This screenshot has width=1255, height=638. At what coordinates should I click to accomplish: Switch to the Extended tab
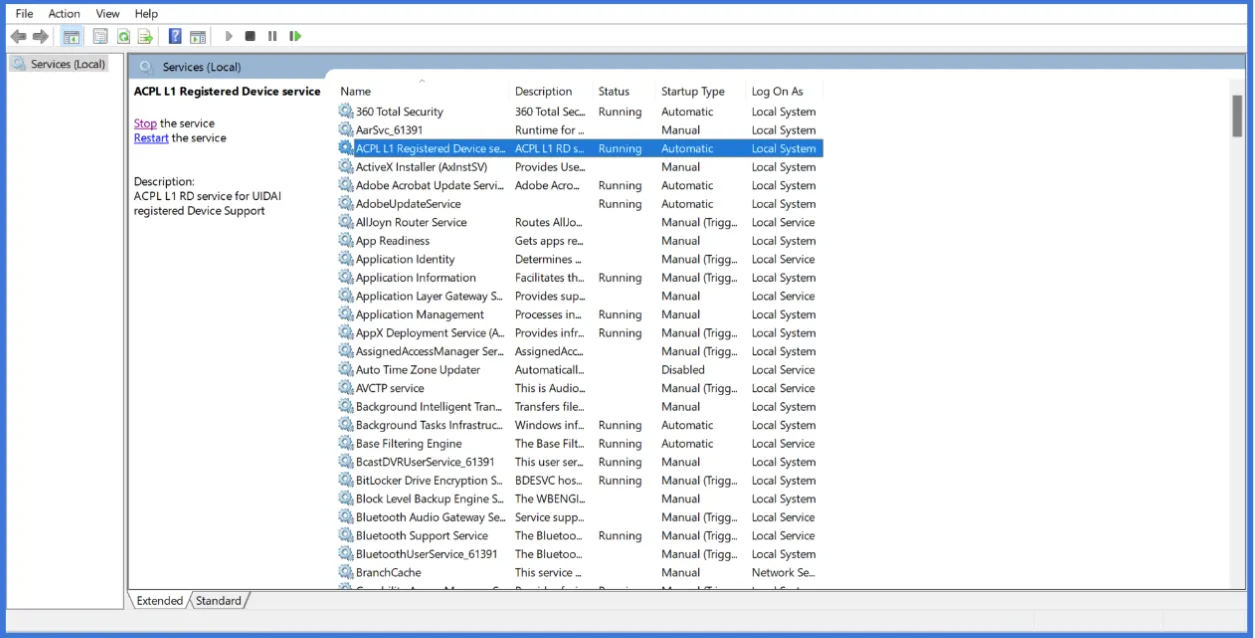click(x=160, y=601)
